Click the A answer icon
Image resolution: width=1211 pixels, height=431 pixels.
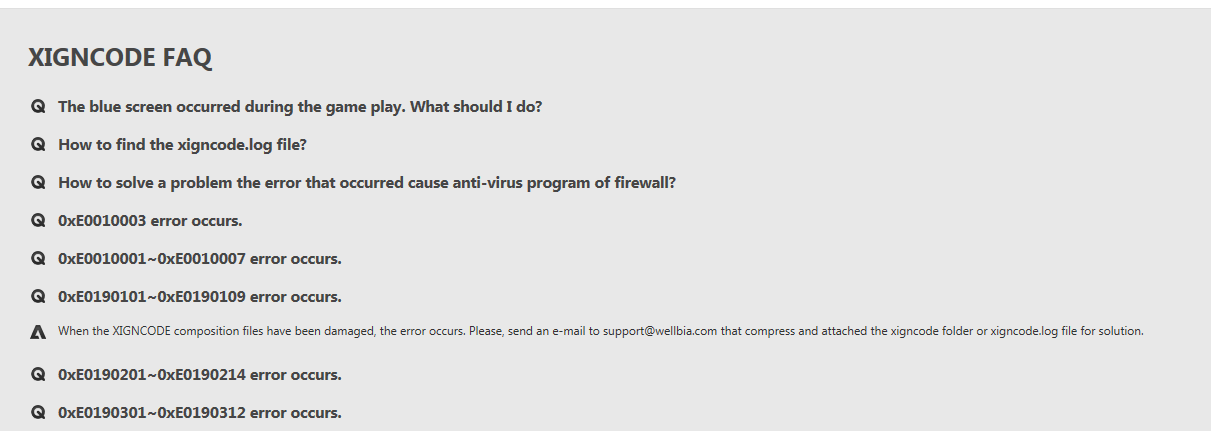point(38,332)
